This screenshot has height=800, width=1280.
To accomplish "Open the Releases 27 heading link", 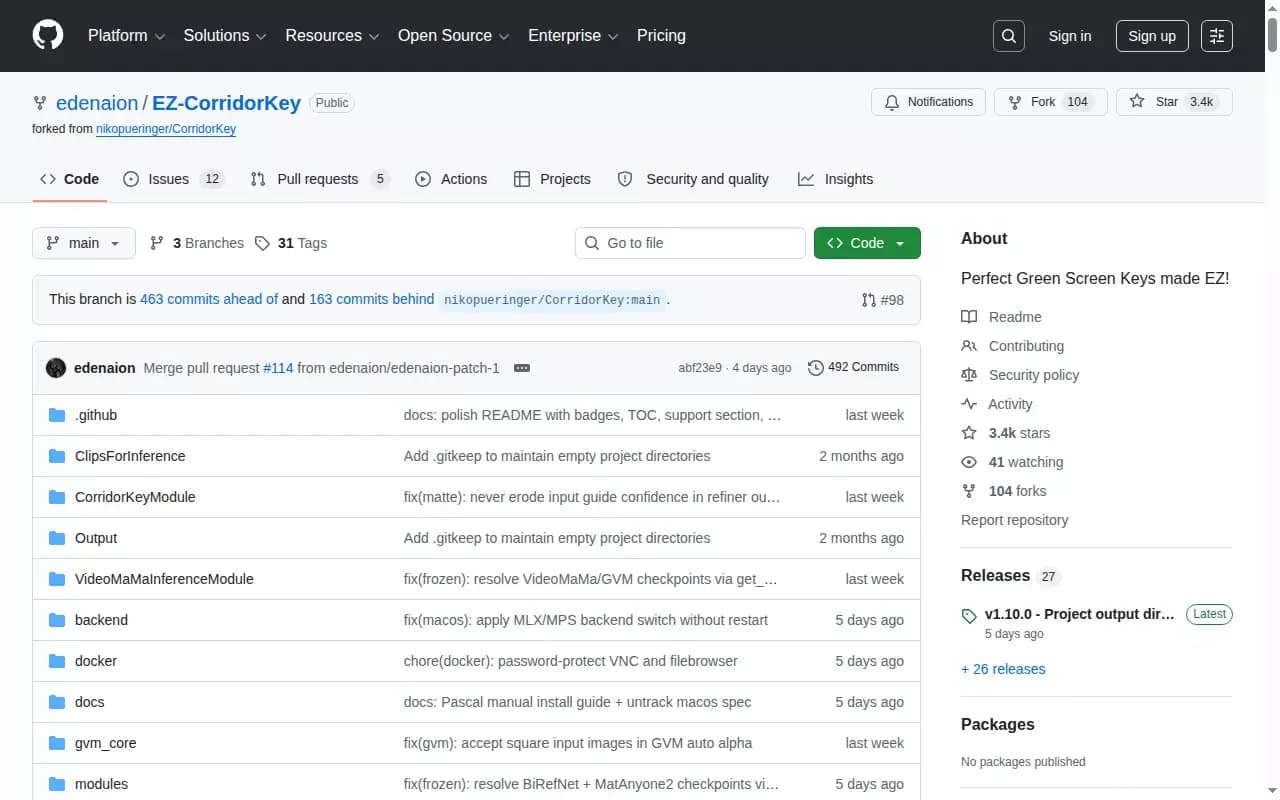I will click(x=1010, y=576).
